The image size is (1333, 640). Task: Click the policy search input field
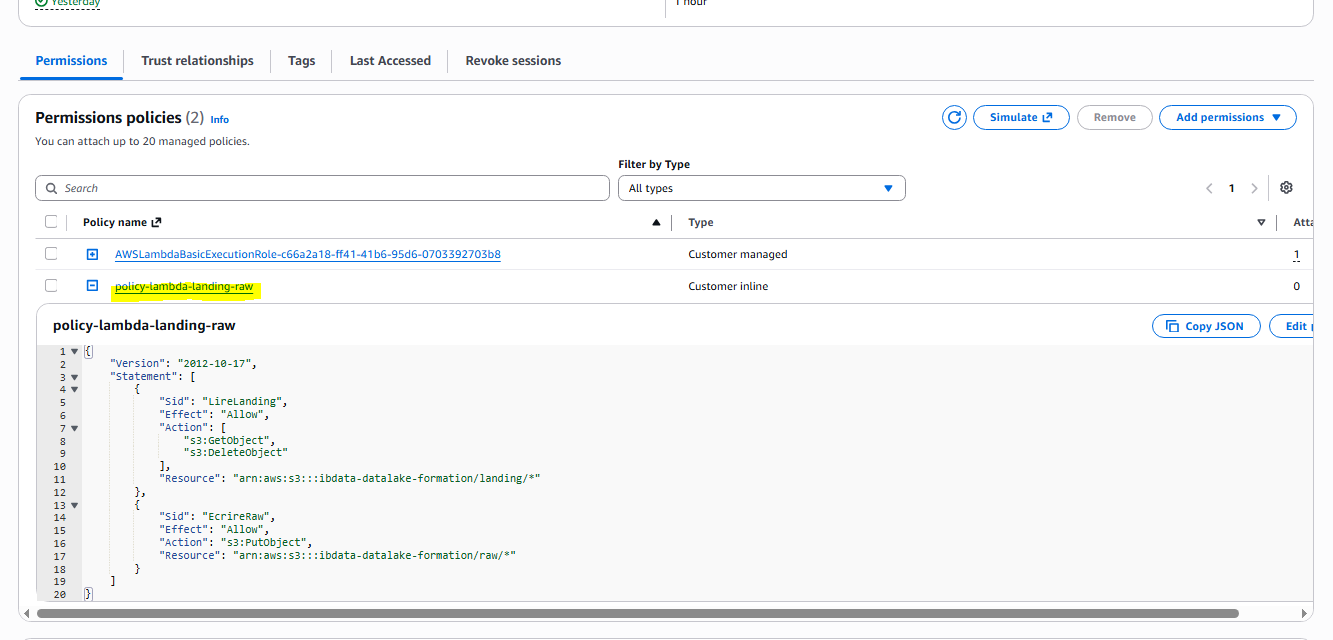coord(322,188)
